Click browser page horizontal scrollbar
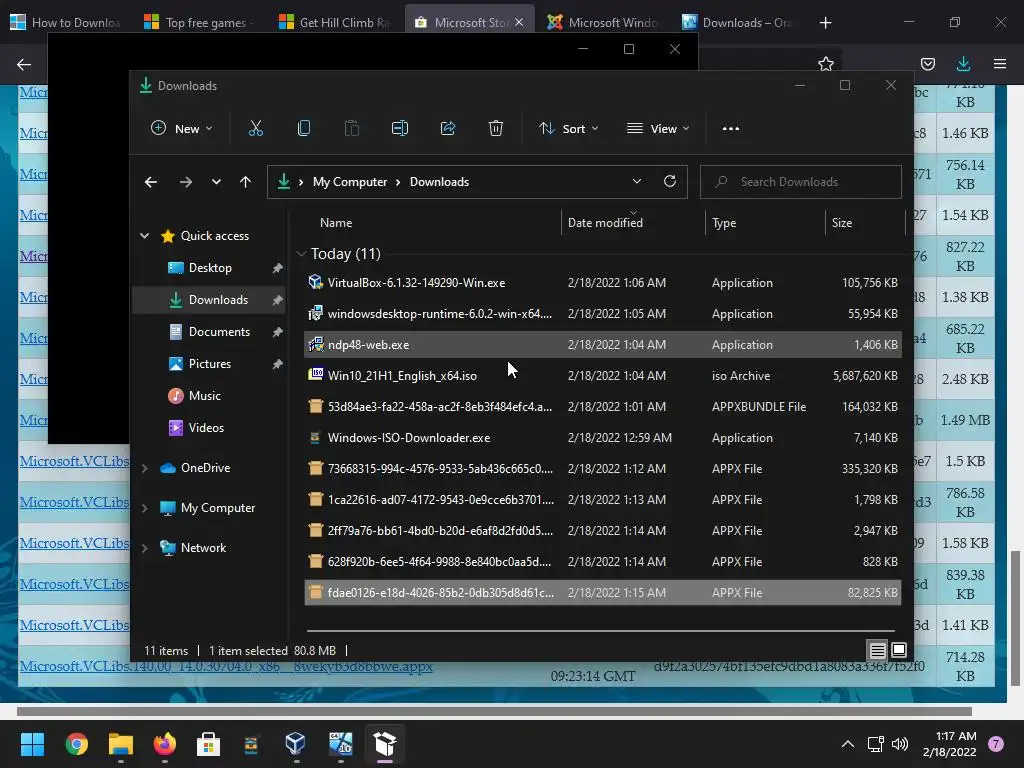This screenshot has width=1024, height=768. (x=494, y=711)
